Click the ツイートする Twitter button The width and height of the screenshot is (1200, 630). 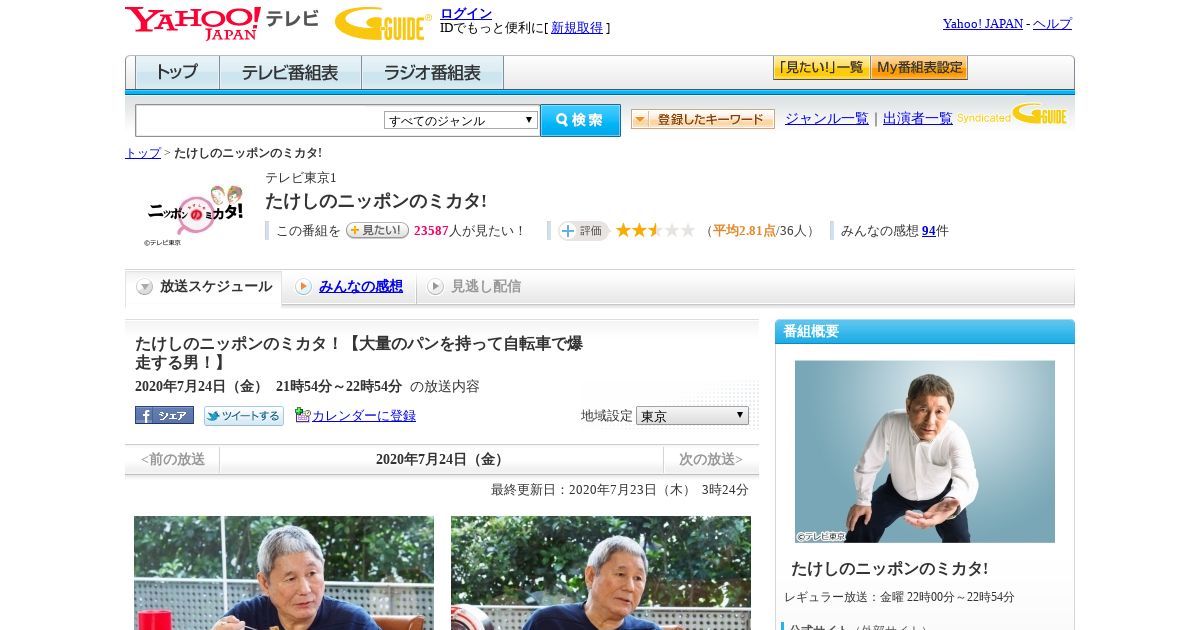click(x=244, y=416)
